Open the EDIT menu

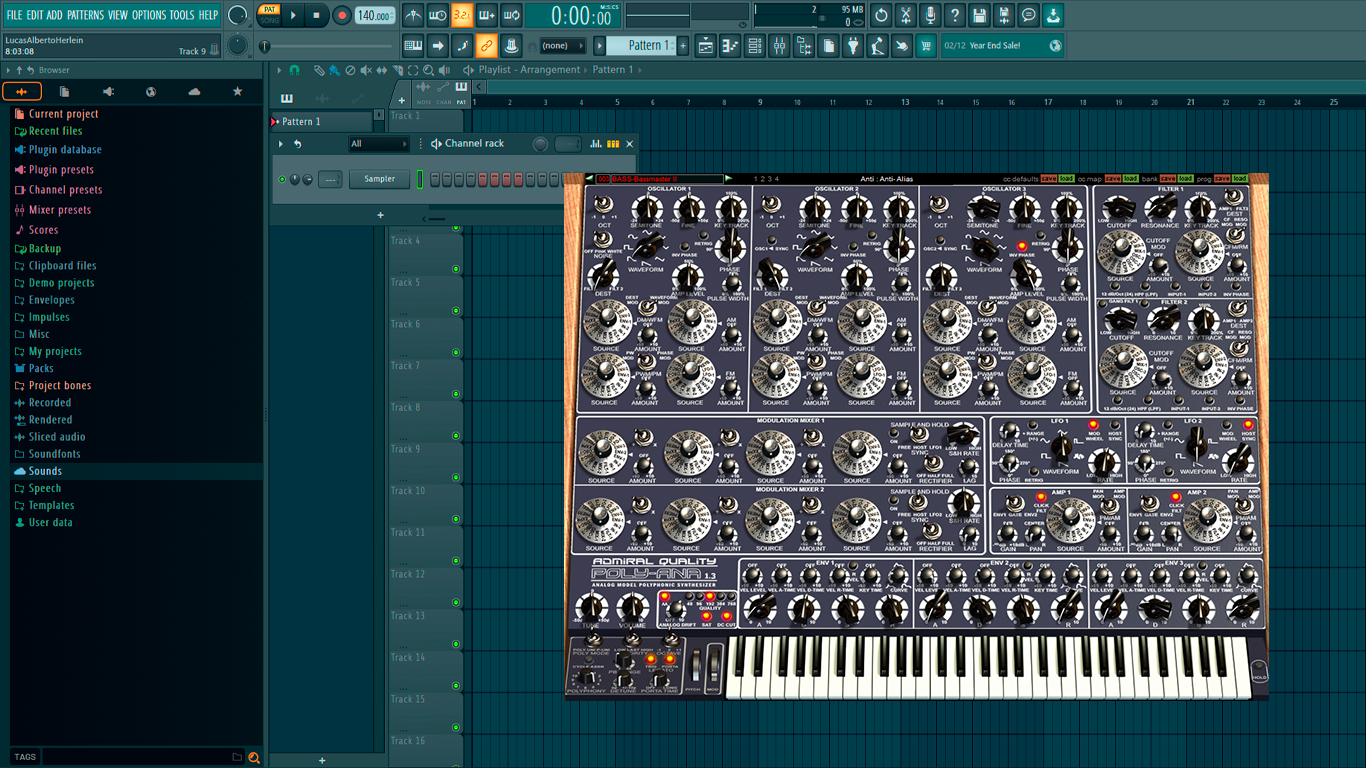(x=35, y=15)
